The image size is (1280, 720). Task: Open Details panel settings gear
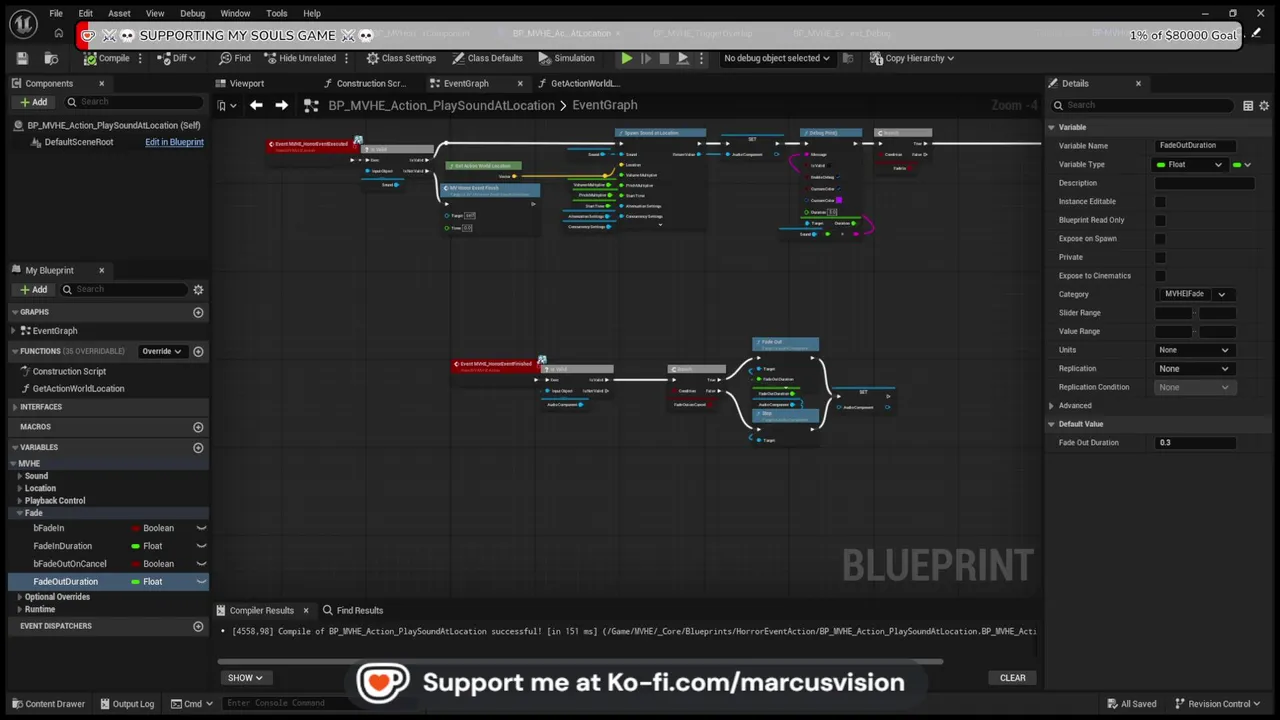1264,105
